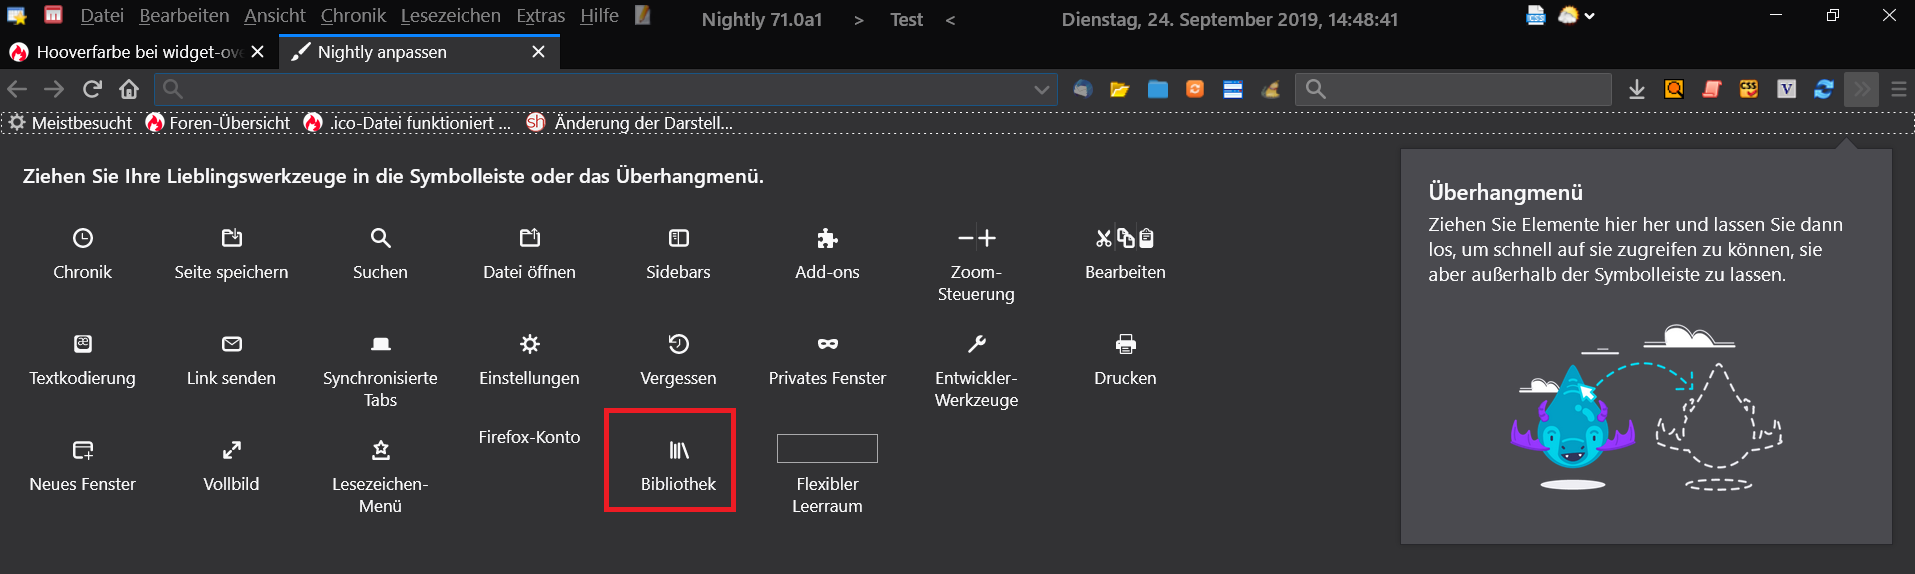Expand the overflow menu chevron button
The width and height of the screenshot is (1915, 574).
tap(1861, 89)
